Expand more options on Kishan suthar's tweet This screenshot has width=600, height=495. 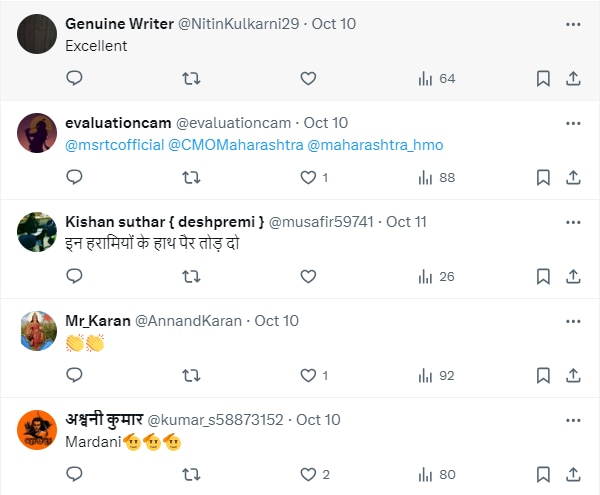point(573,221)
